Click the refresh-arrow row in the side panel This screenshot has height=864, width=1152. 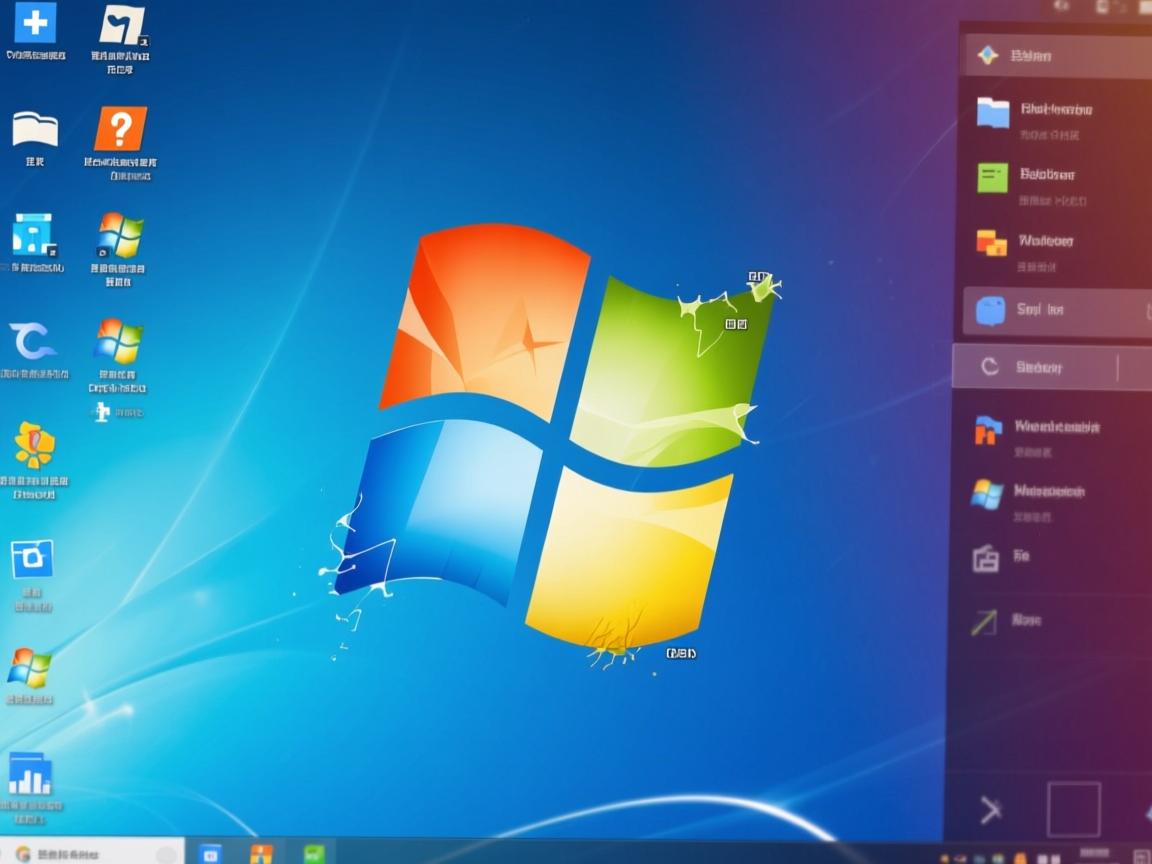point(1035,367)
